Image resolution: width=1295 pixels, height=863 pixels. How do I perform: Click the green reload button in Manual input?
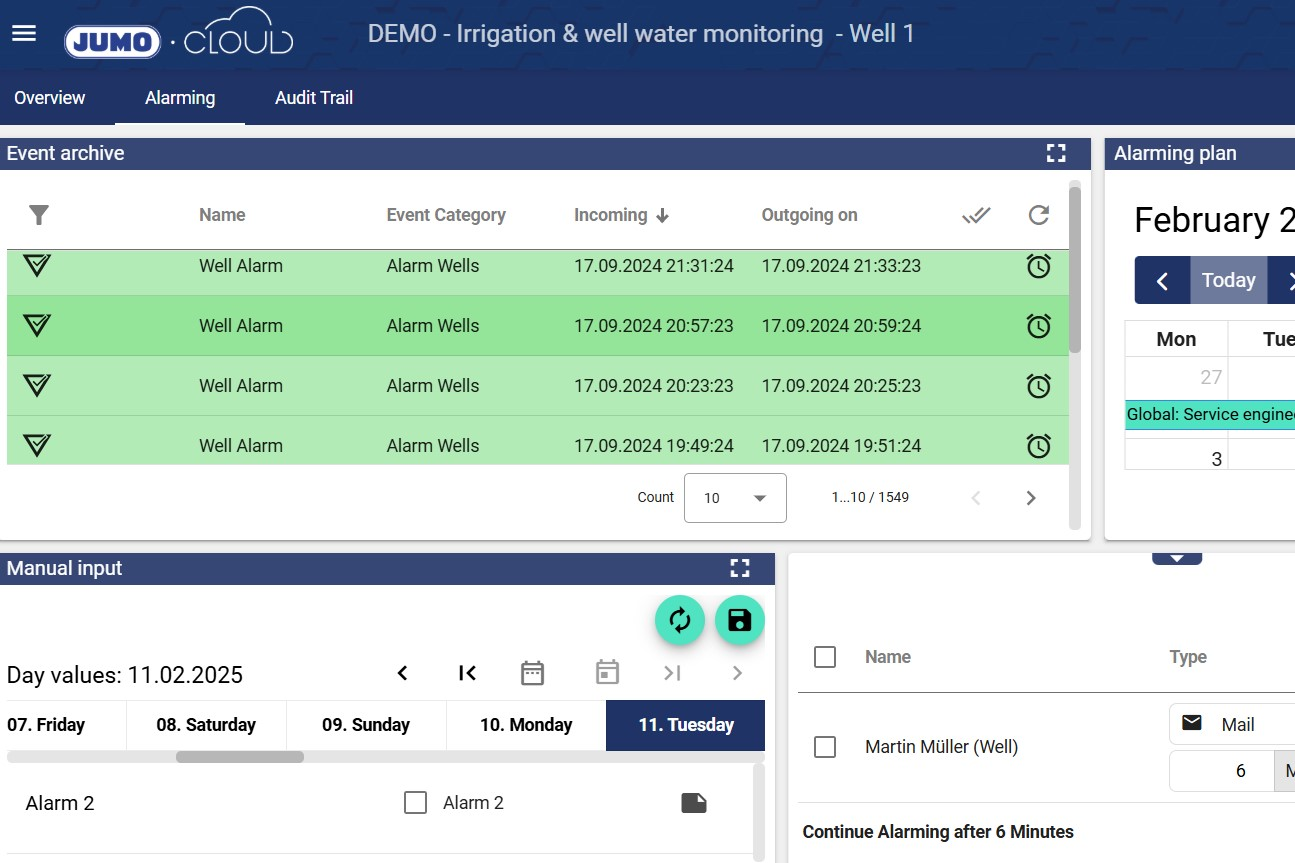coord(680,621)
